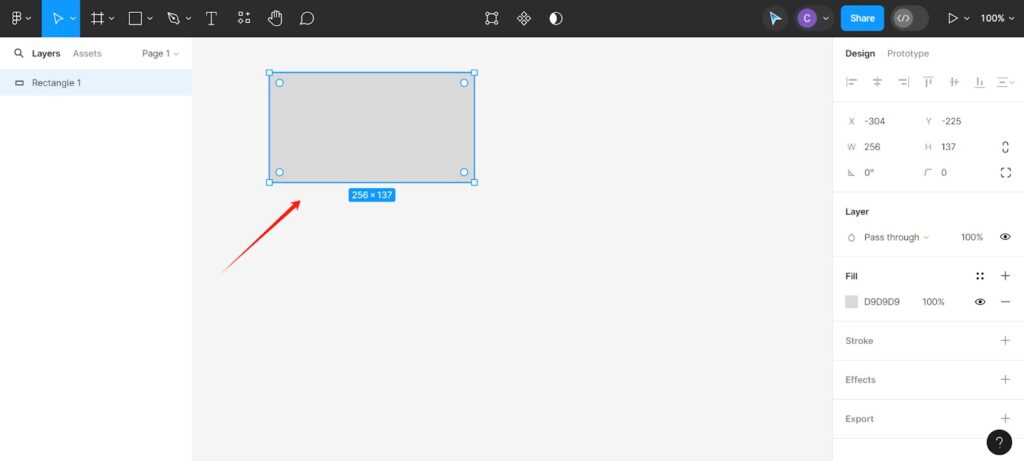Expand the Page 1 dropdown
The height and width of the screenshot is (461, 1024).
161,54
